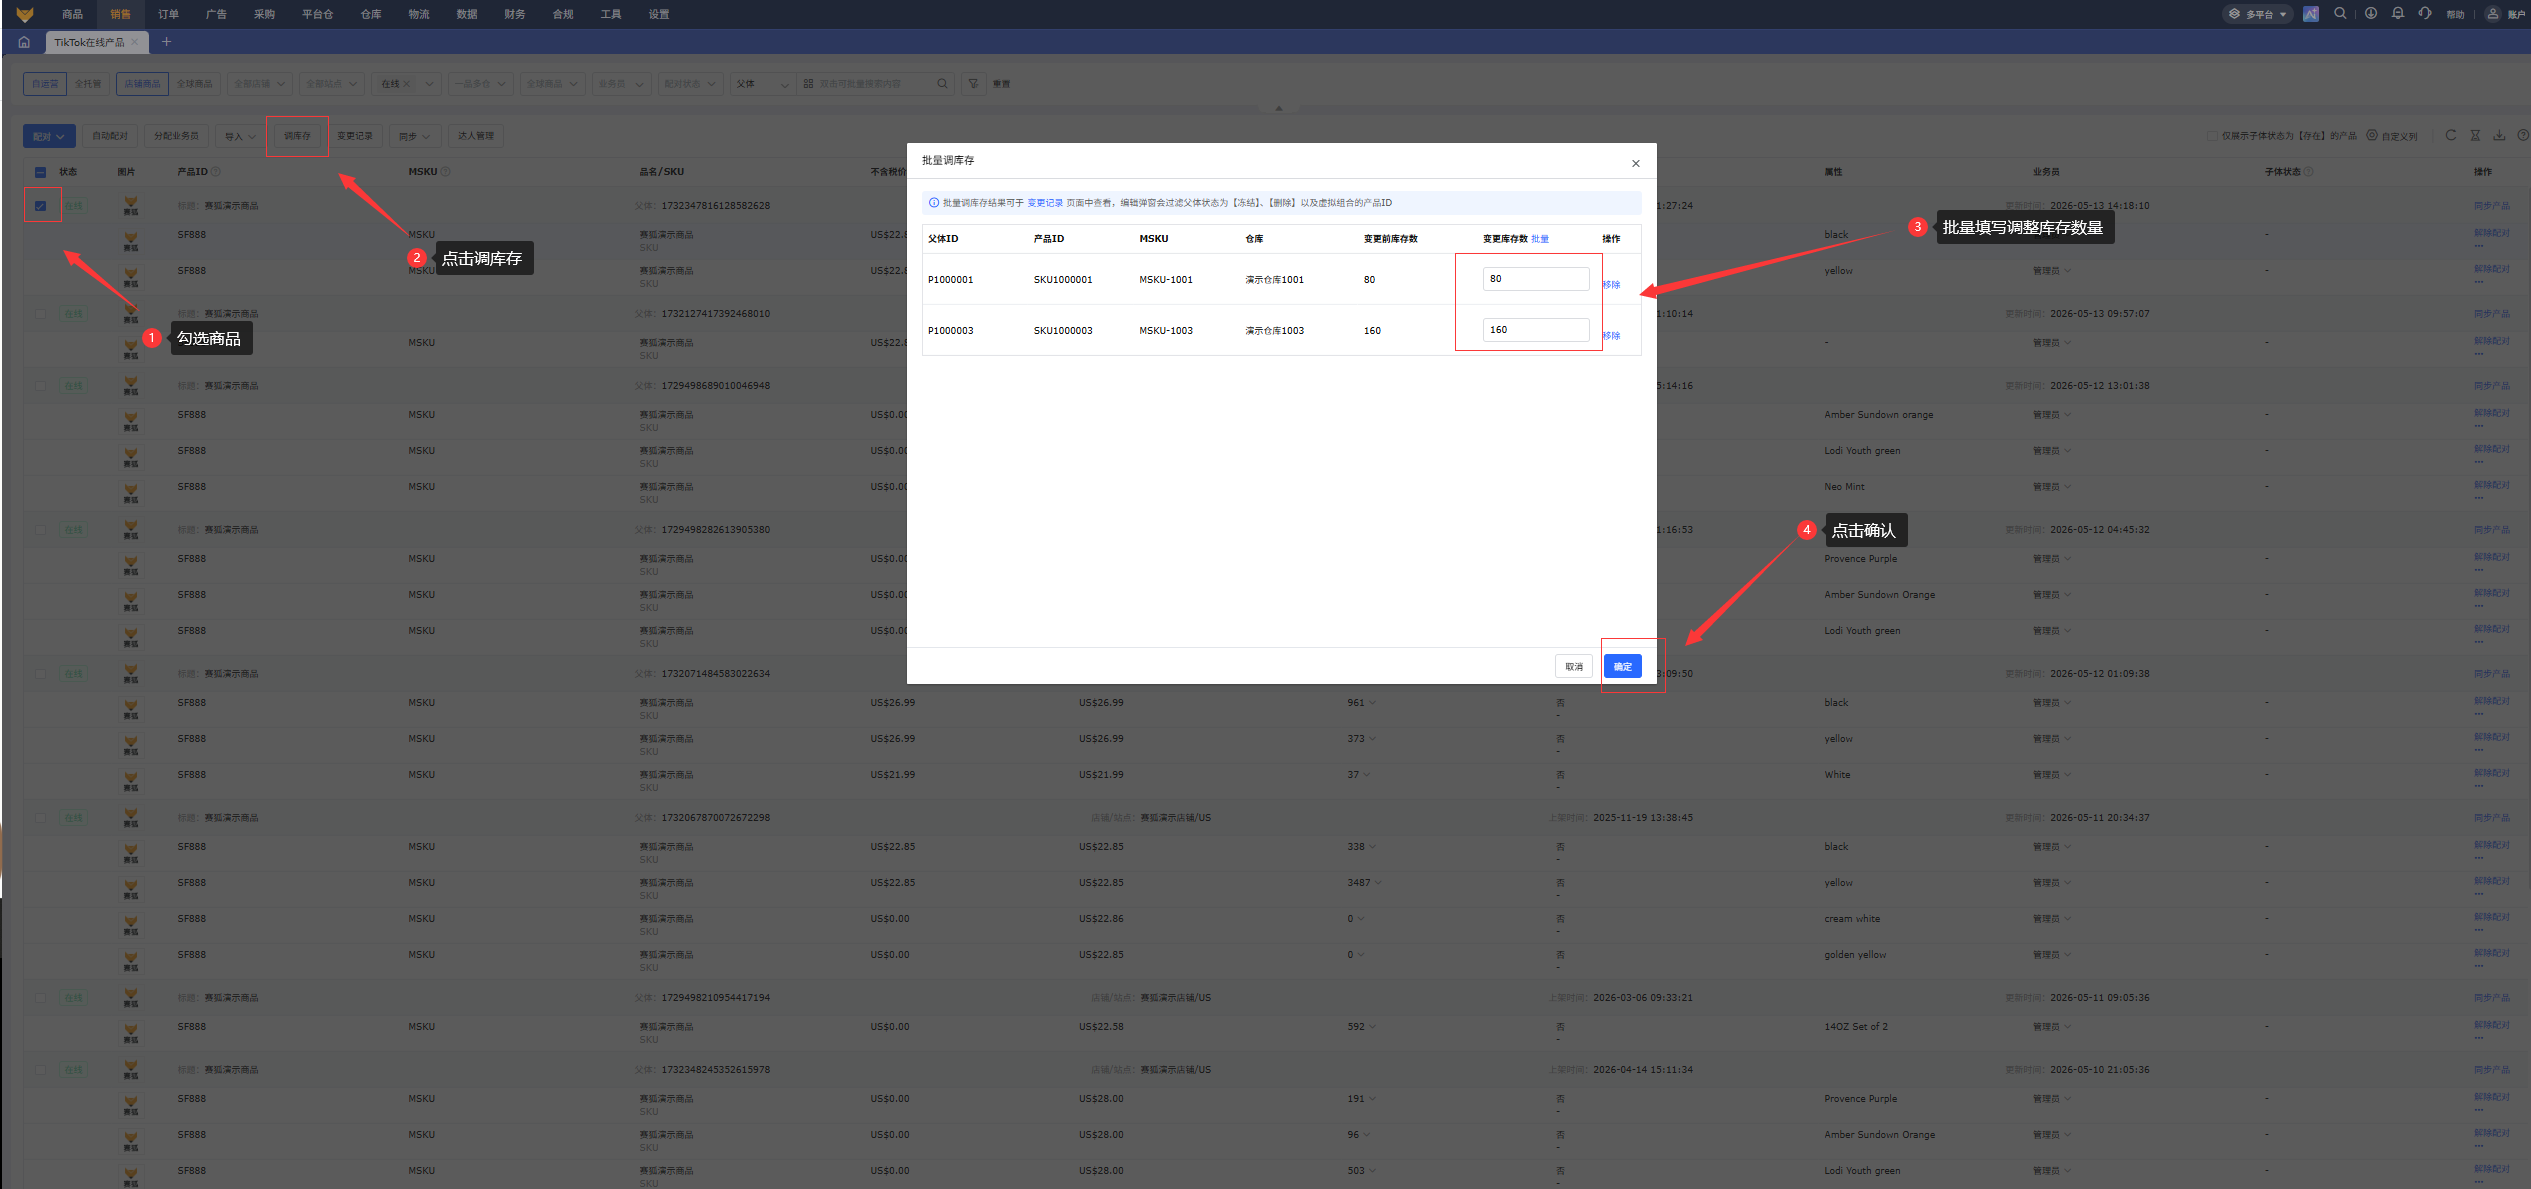Viewport: 2531px width, 1189px height.
Task: Open download center icon in top bar
Action: (2370, 14)
